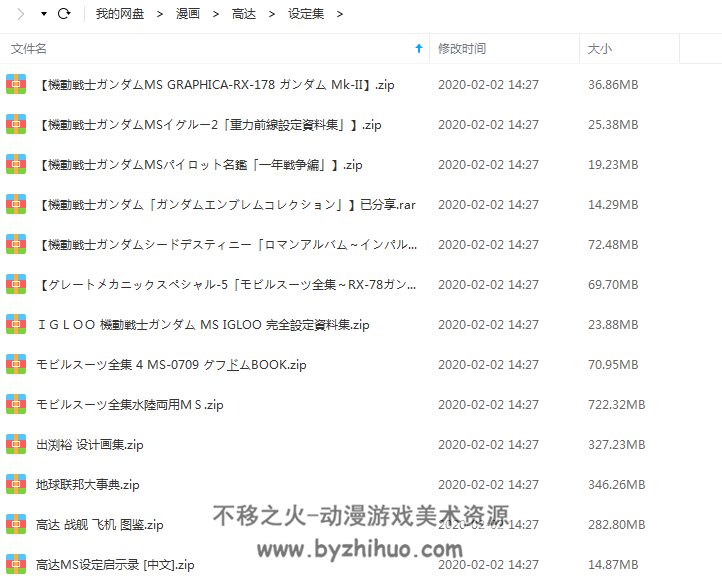Click size value 70.95MB

click(x=613, y=365)
